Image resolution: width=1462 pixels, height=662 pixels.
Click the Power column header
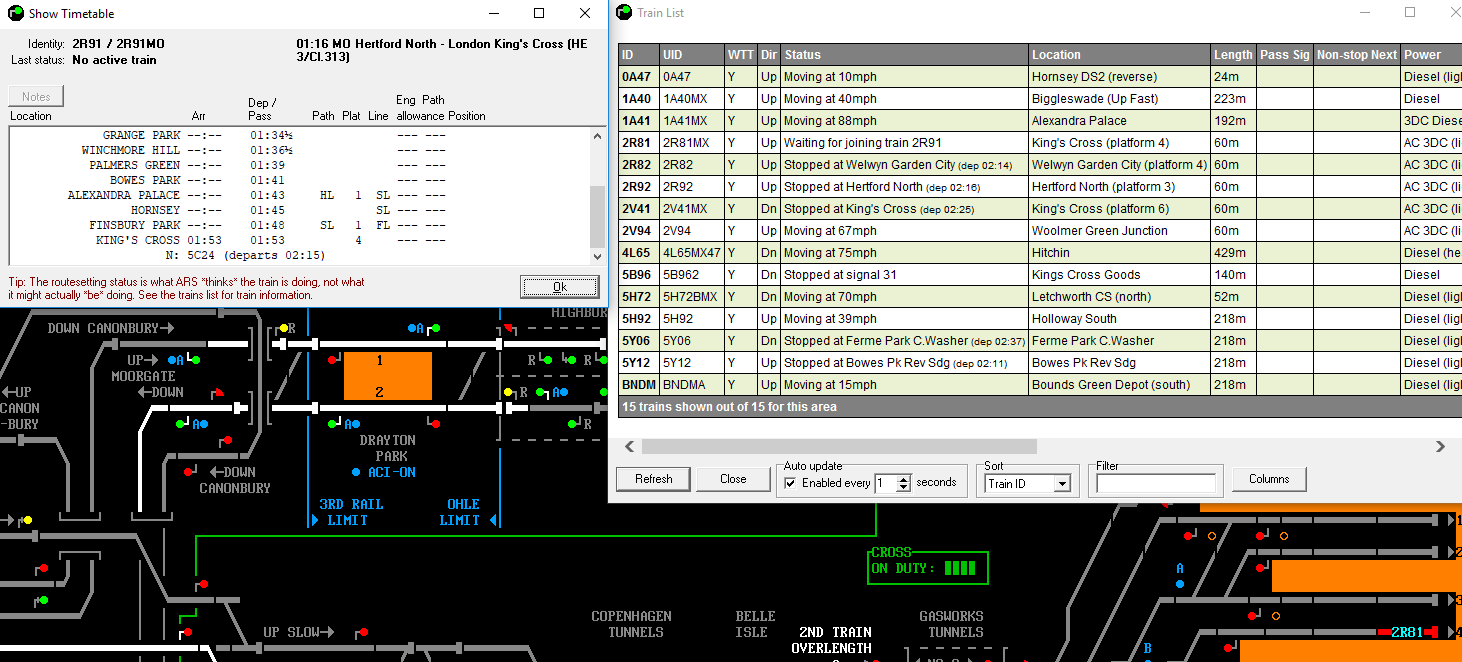[x=1431, y=55]
